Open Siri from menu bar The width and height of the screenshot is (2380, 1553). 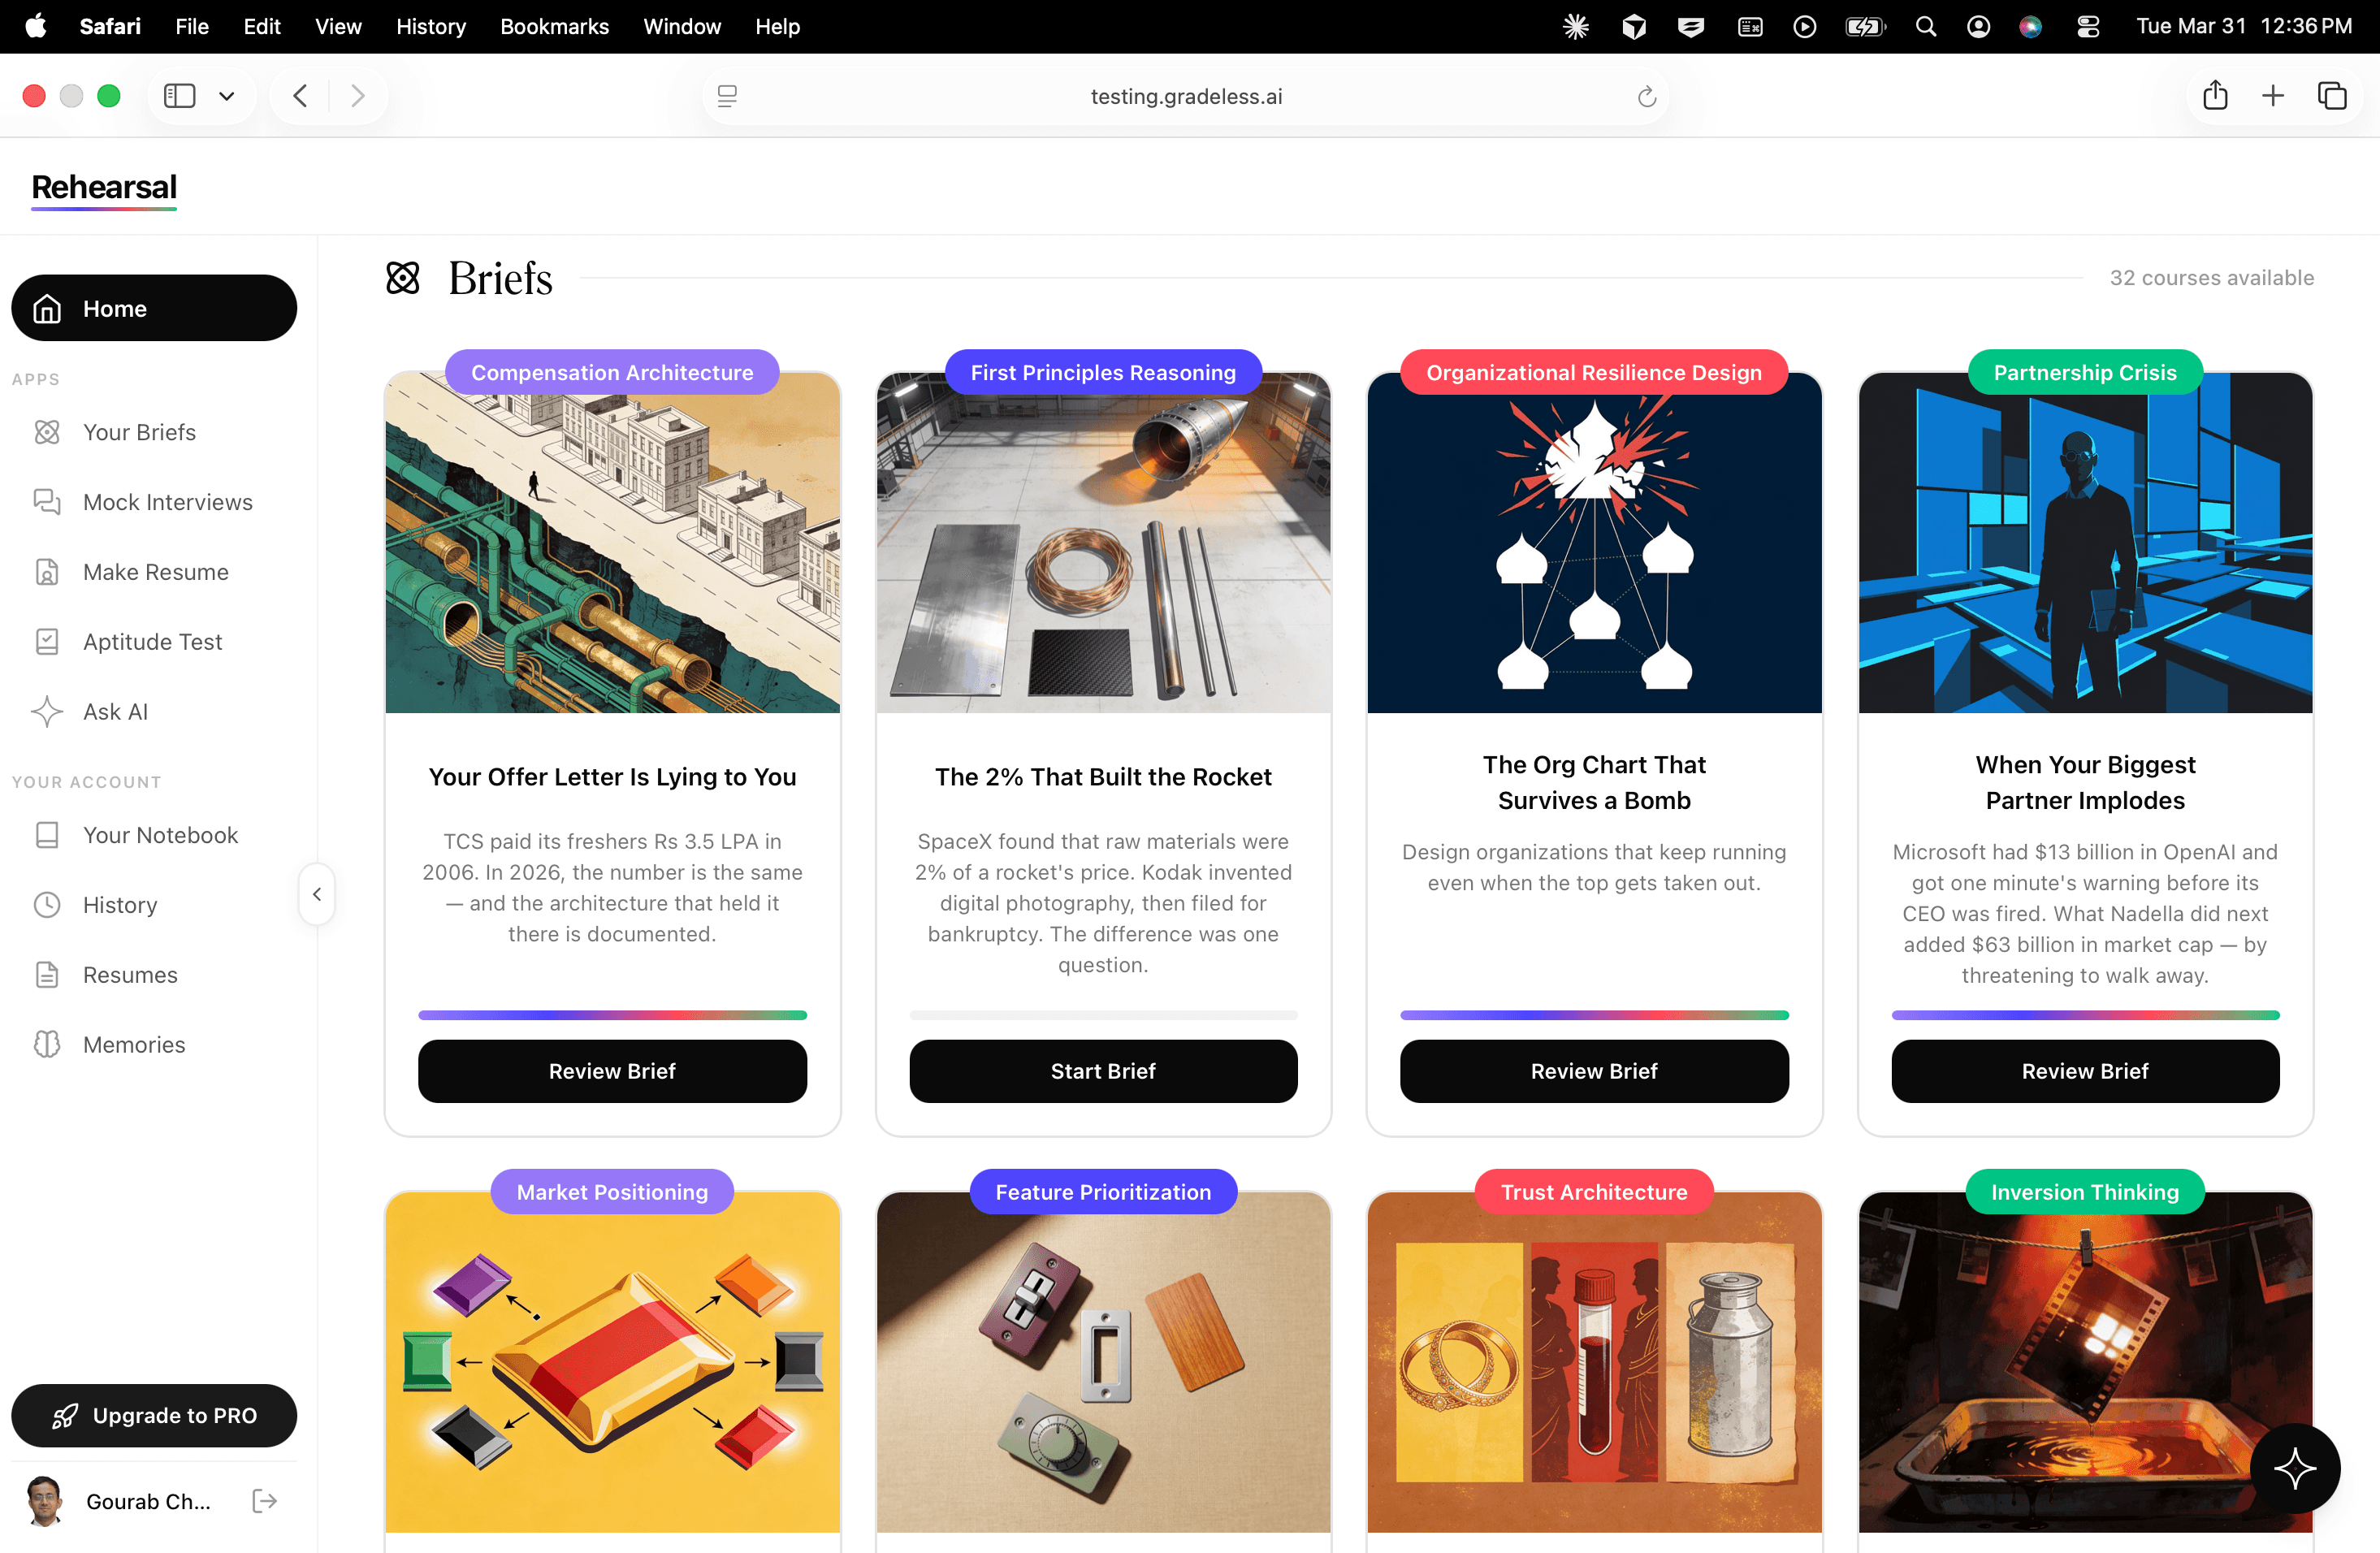click(2030, 27)
